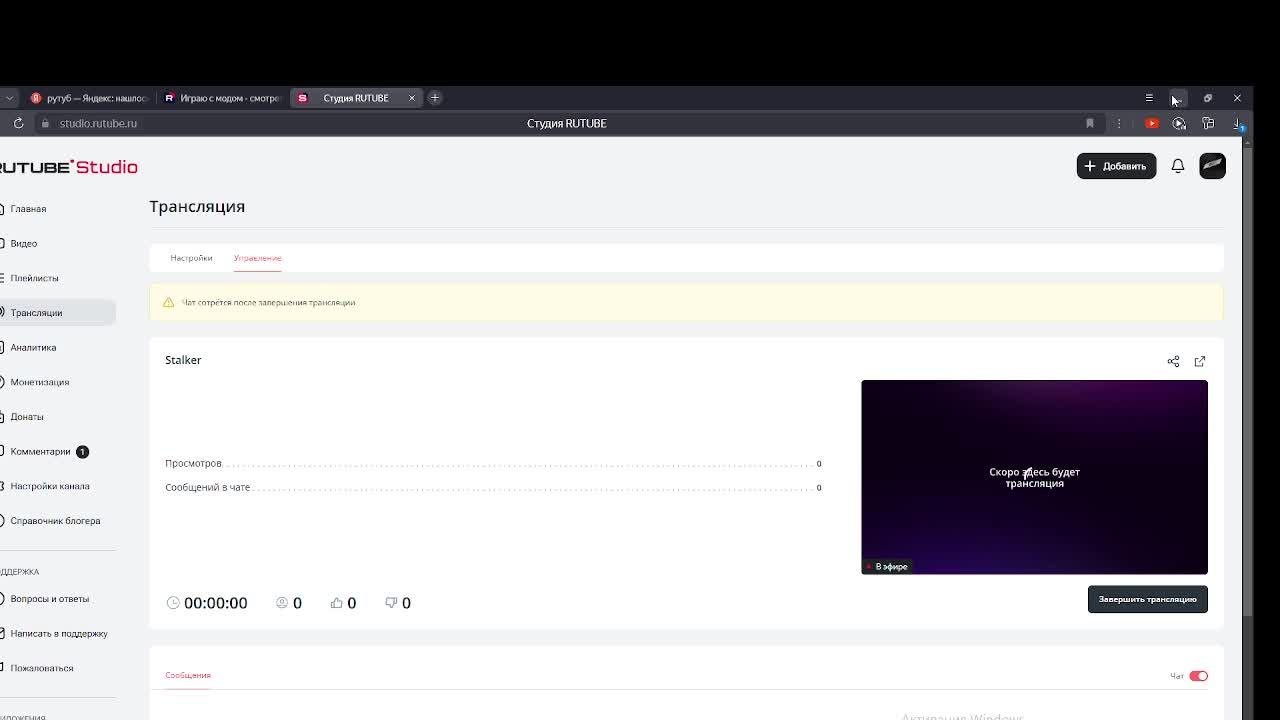Switch to the Играю с модом browser tab

(222, 98)
